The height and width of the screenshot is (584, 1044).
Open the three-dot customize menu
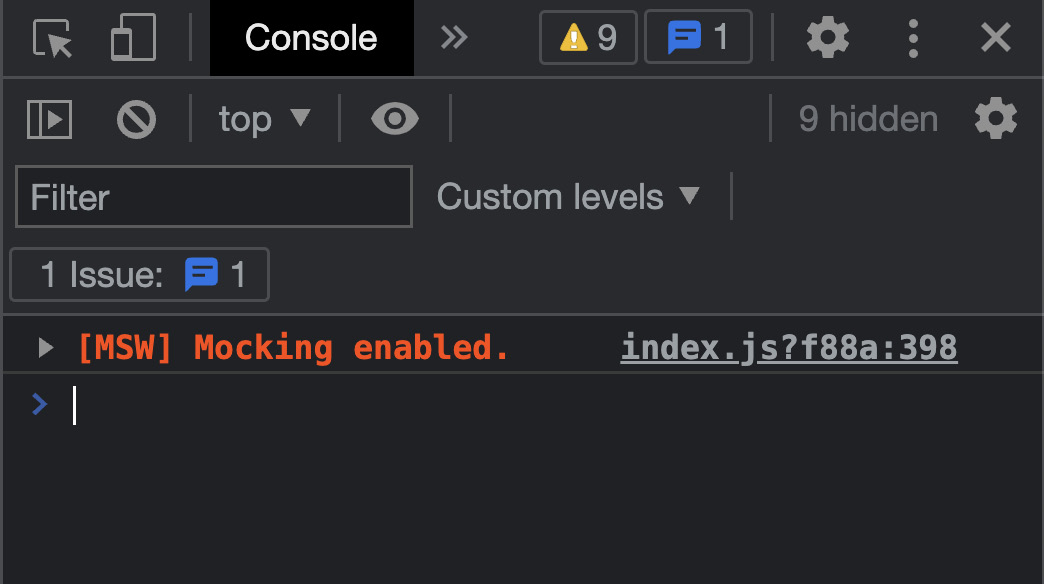point(912,38)
